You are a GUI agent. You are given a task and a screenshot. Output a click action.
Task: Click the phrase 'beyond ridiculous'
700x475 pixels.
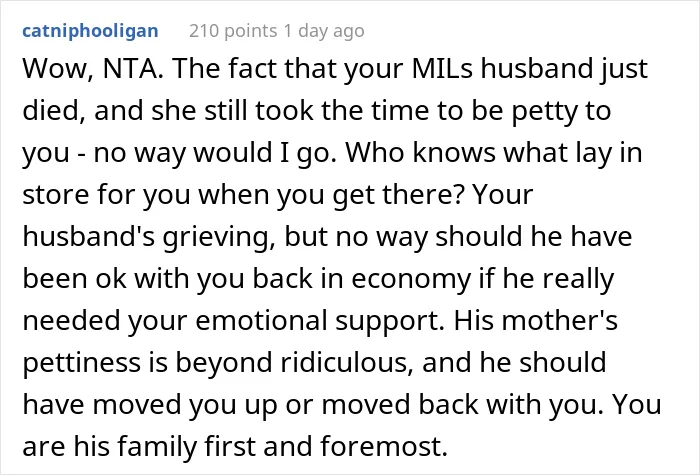(x=292, y=362)
